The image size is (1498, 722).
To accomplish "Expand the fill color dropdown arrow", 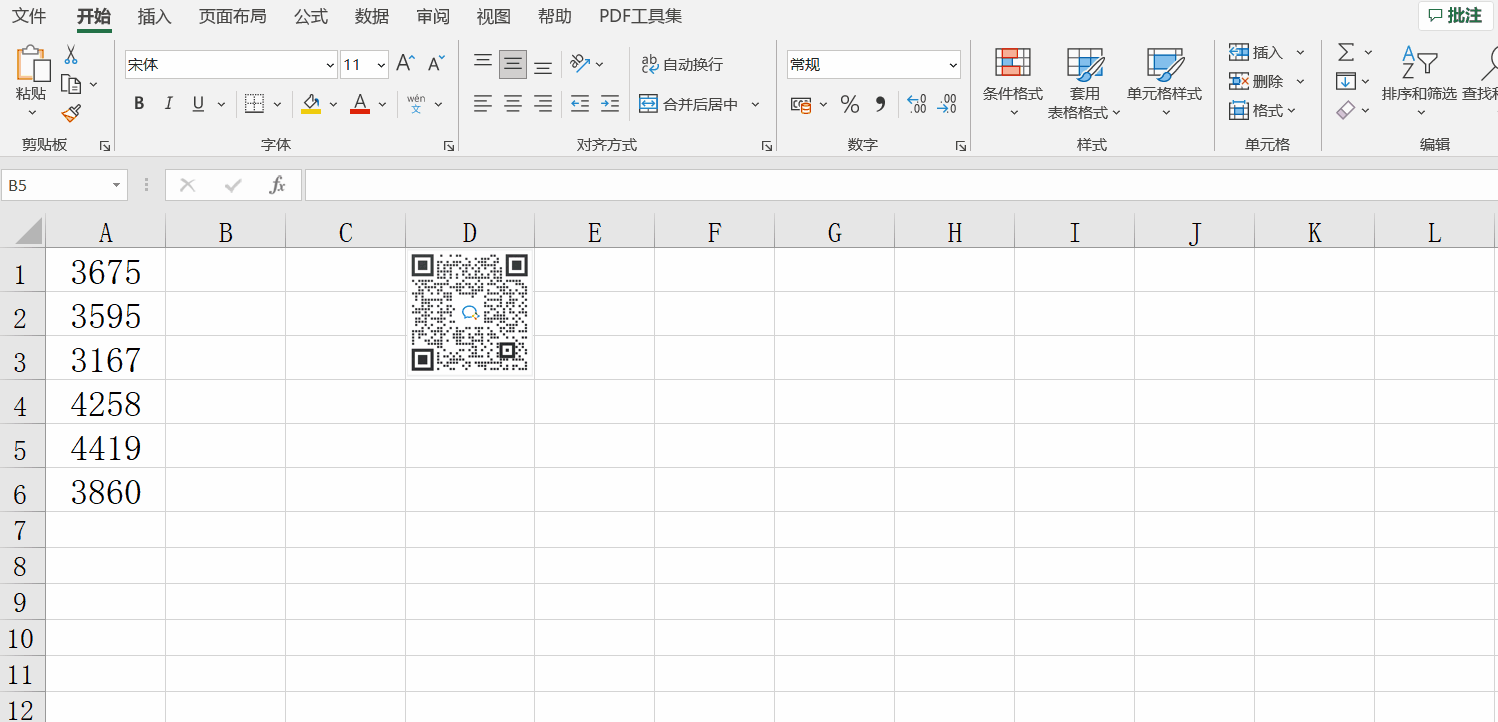I will pyautogui.click(x=332, y=103).
